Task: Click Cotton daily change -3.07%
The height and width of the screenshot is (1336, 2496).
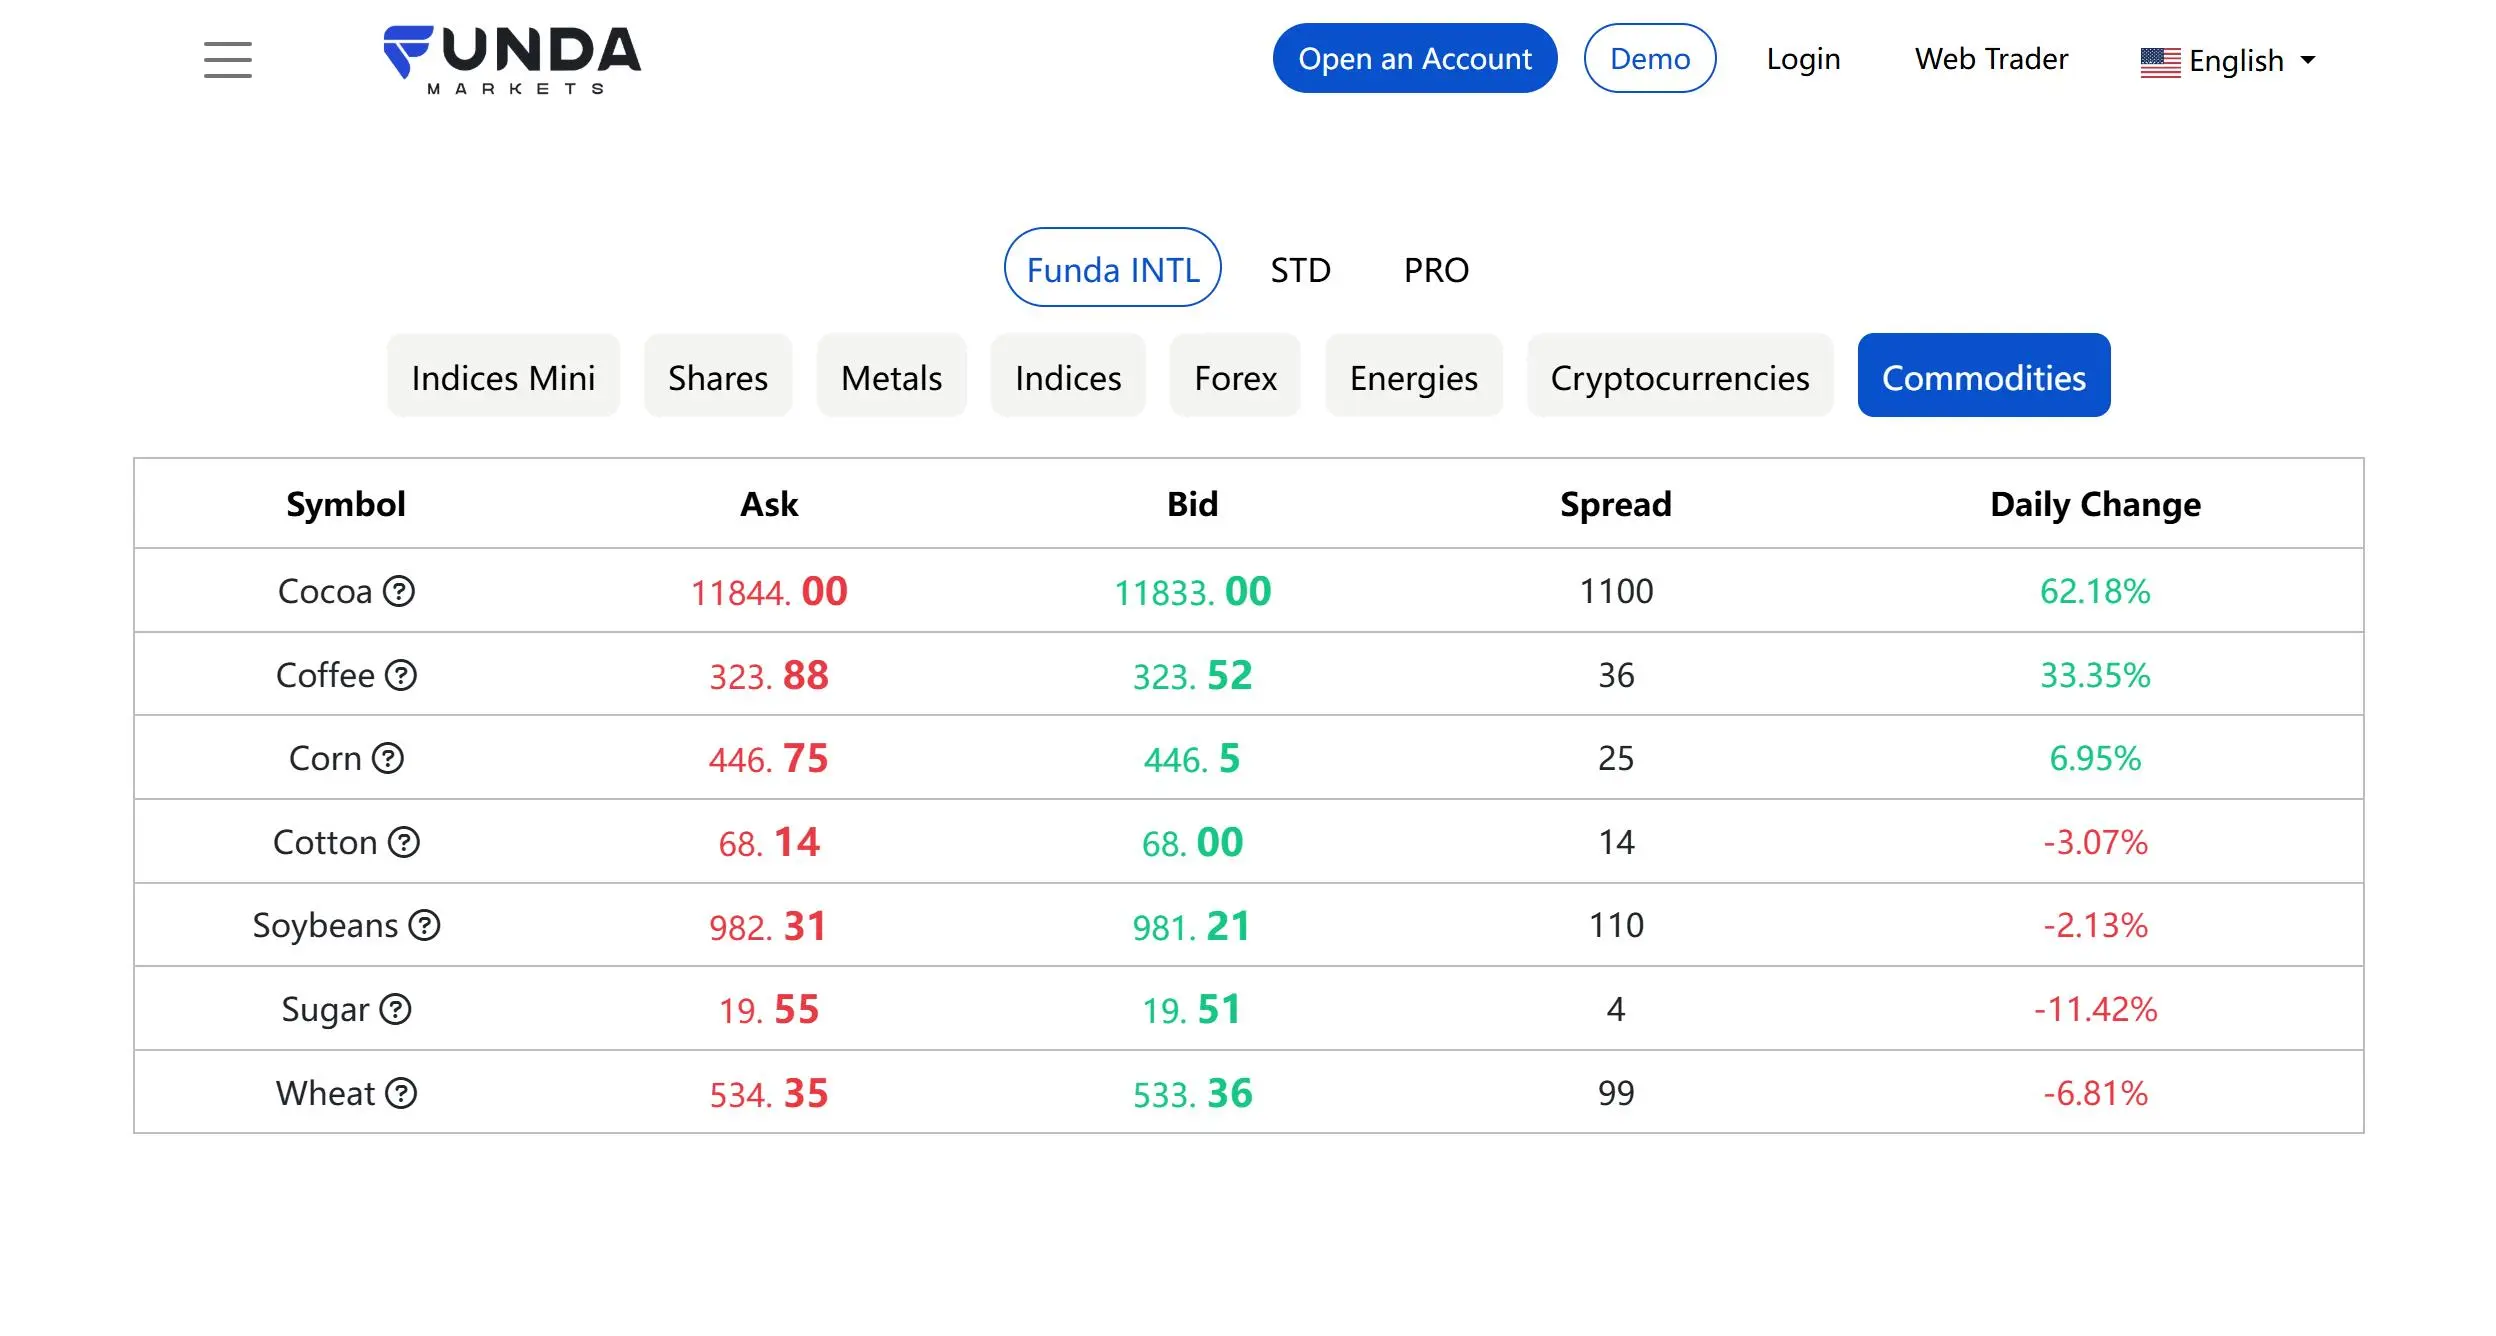Action: pyautogui.click(x=2095, y=842)
